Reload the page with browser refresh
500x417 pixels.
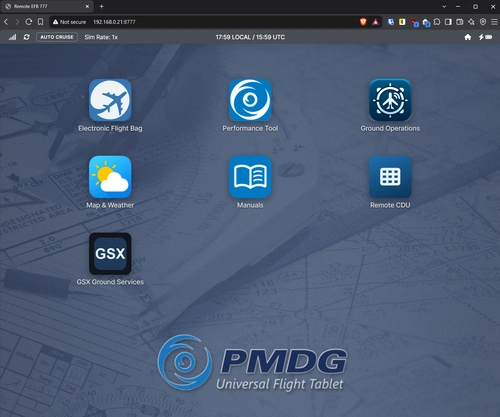coord(29,22)
